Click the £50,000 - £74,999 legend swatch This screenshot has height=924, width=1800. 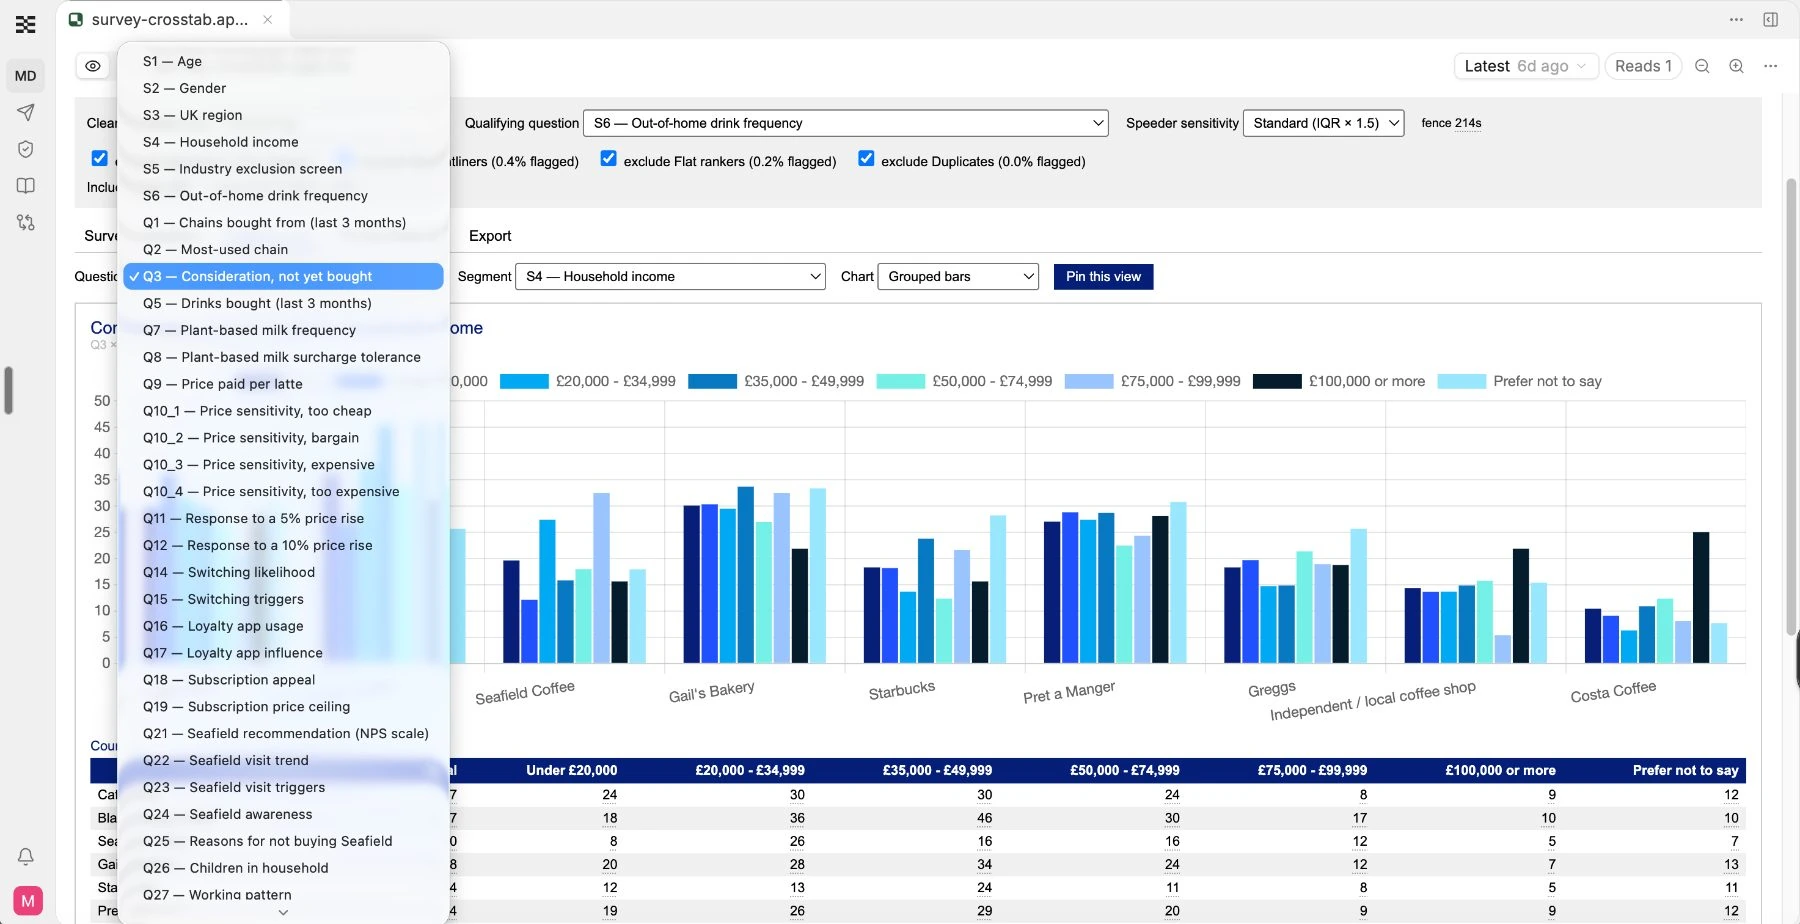click(900, 381)
